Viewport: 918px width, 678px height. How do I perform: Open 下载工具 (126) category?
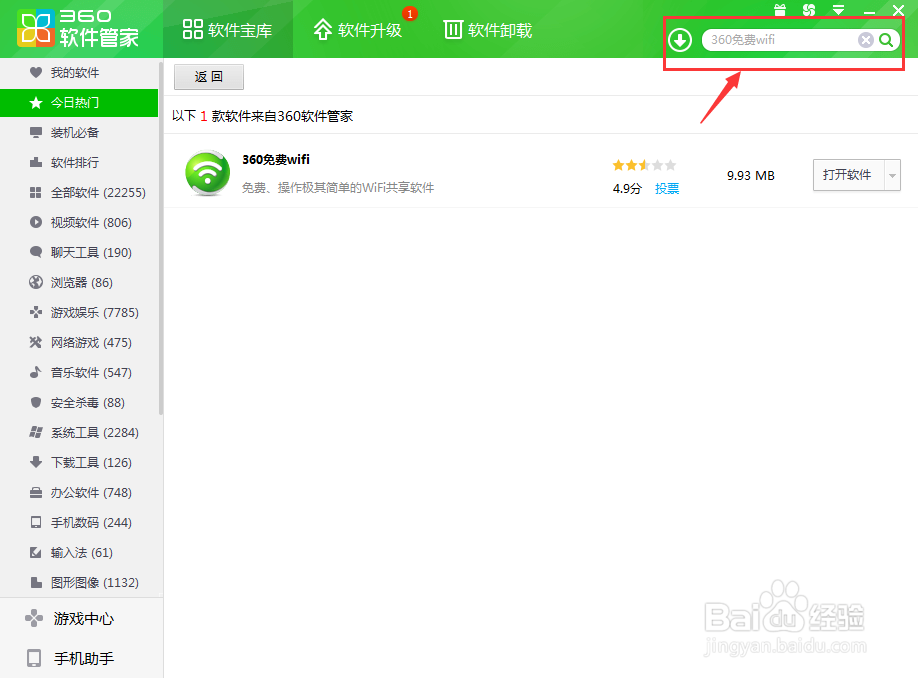coord(79,463)
